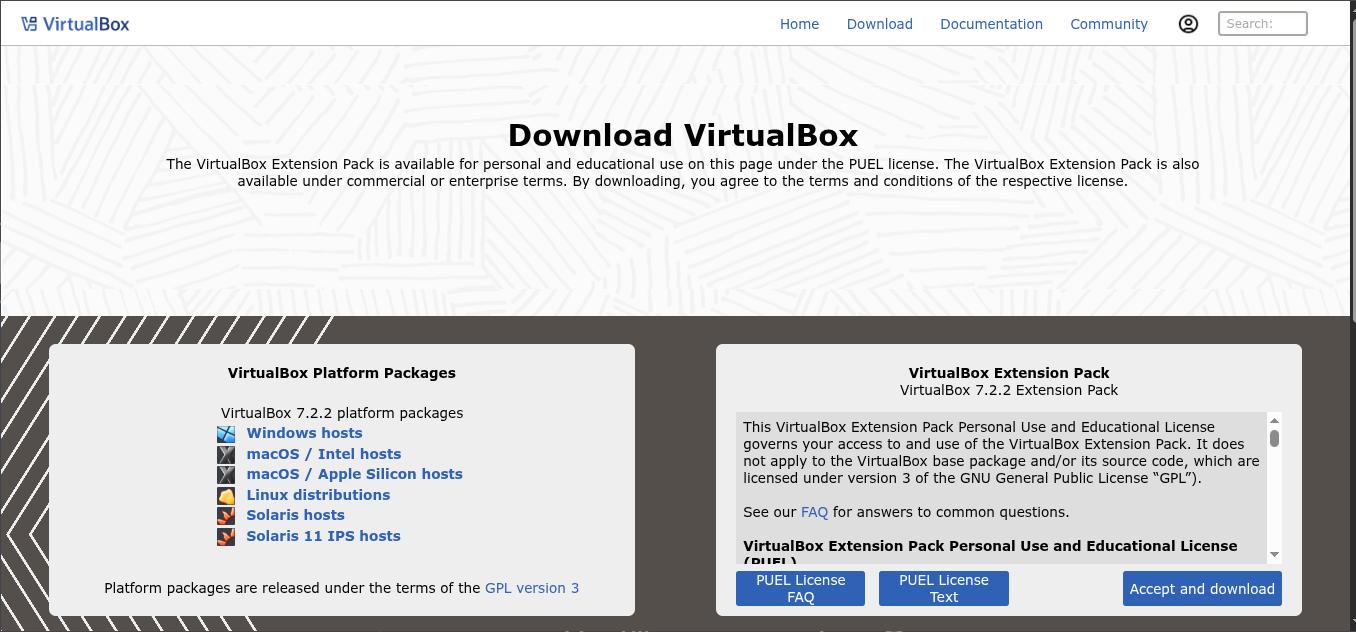Image resolution: width=1356 pixels, height=632 pixels.
Task: Click the Windows hosts platform icon
Action: 227,434
